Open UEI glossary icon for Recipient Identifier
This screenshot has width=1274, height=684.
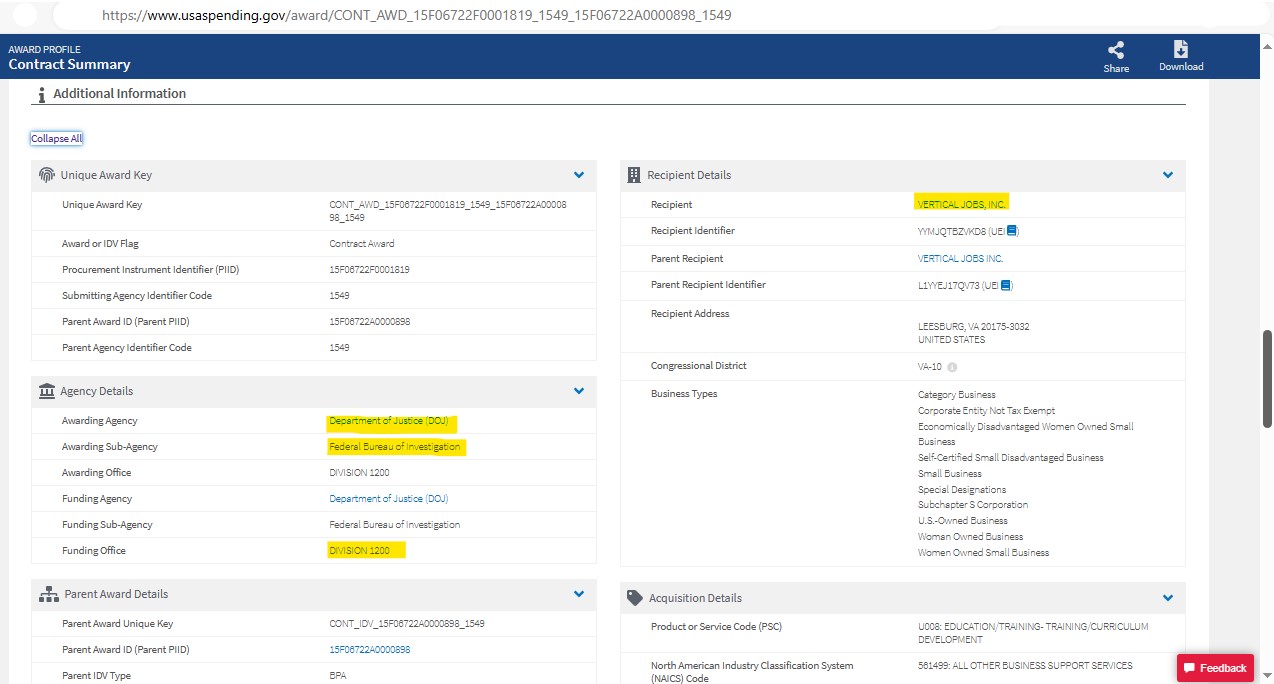(x=1012, y=231)
